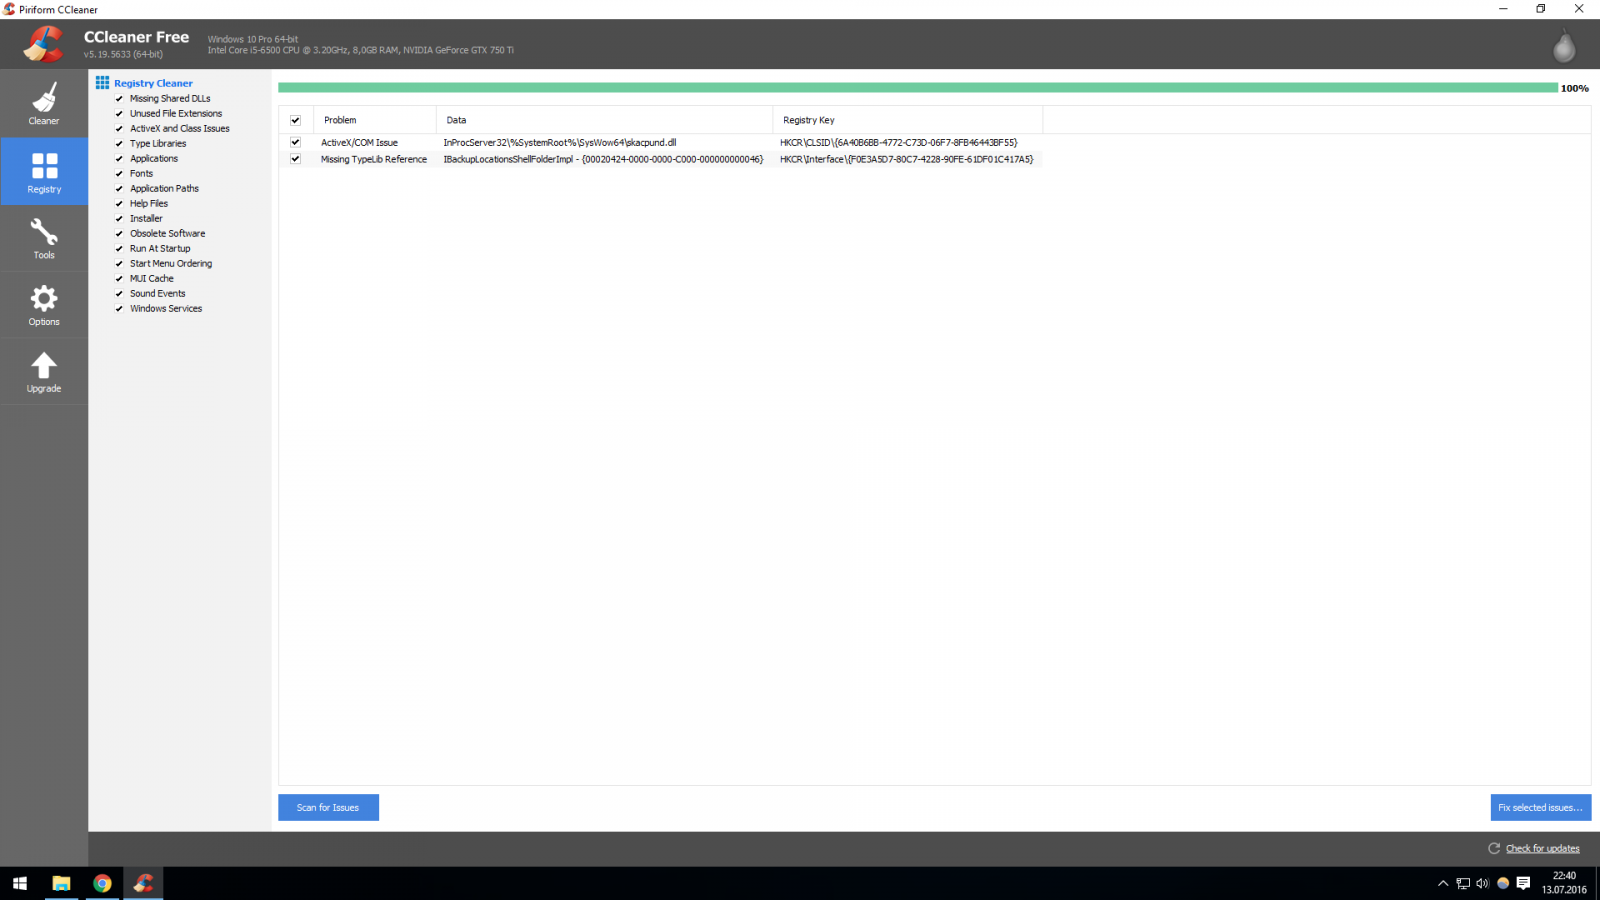Select the Registry section icon

44,166
